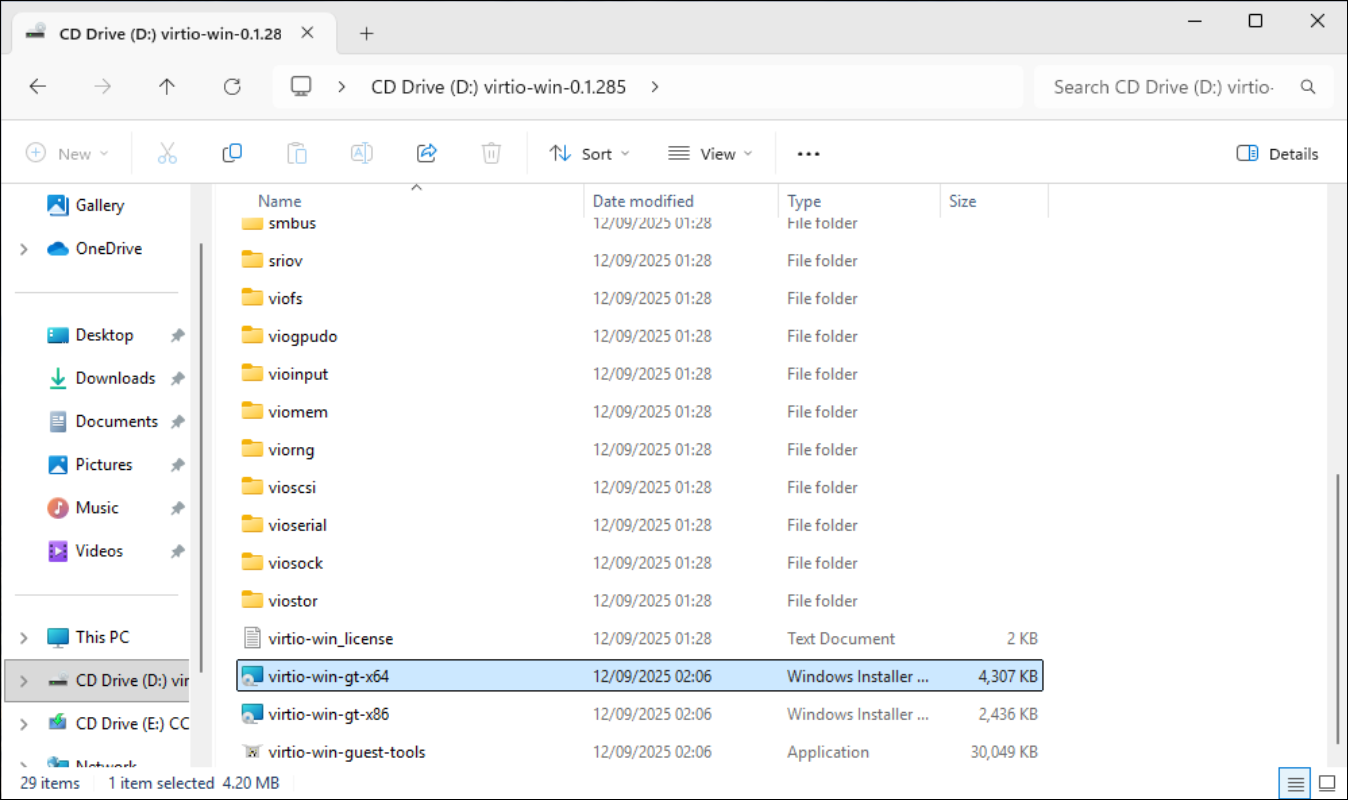Screen dimensions: 1348x800
Task: Click the Delete trash icon
Action: pyautogui.click(x=491, y=153)
